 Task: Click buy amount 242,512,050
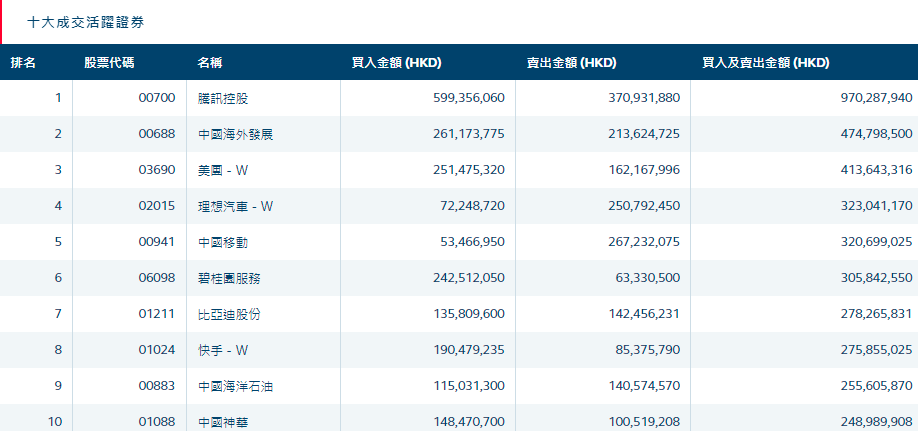point(469,278)
